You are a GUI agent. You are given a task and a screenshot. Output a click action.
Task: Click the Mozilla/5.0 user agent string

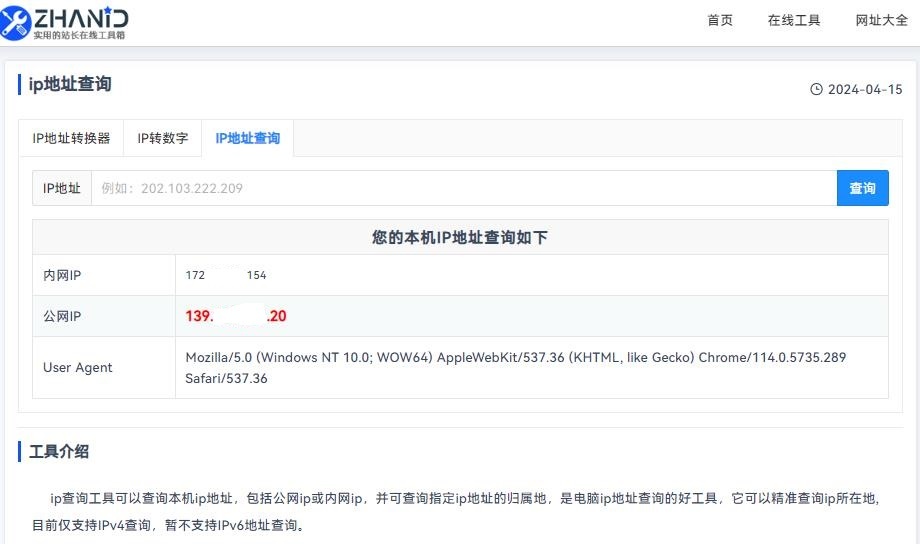(x=515, y=368)
